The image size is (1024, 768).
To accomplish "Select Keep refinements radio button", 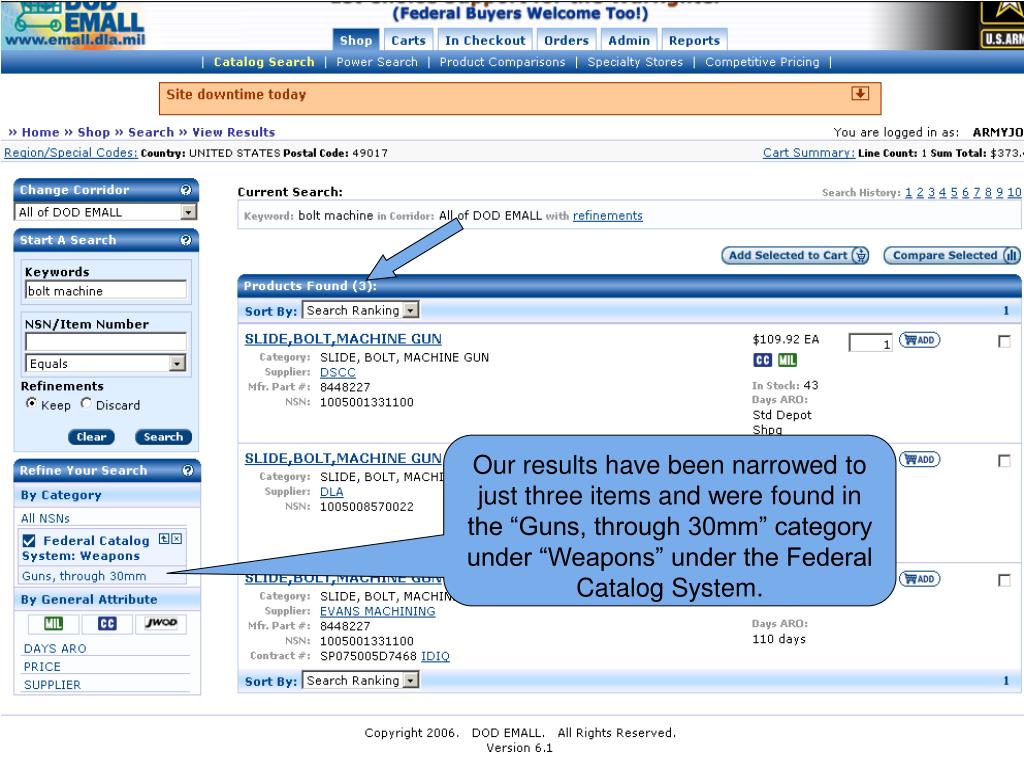I will (31, 404).
